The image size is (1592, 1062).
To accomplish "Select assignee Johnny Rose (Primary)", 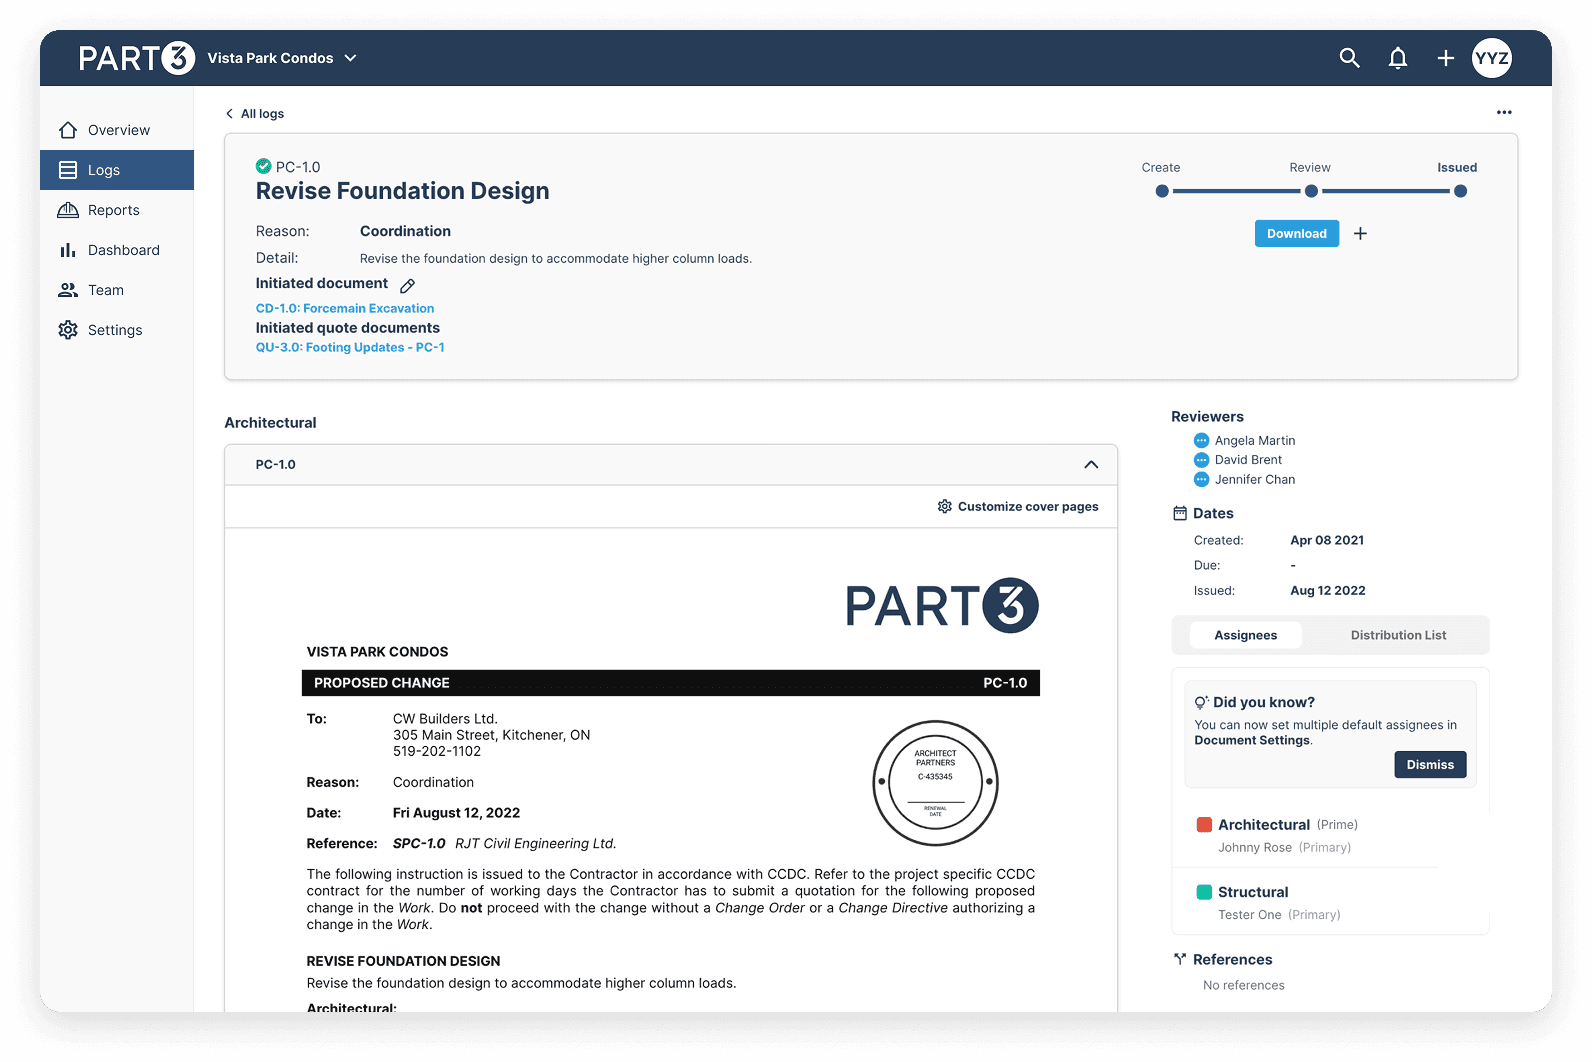I will click(x=1284, y=847).
